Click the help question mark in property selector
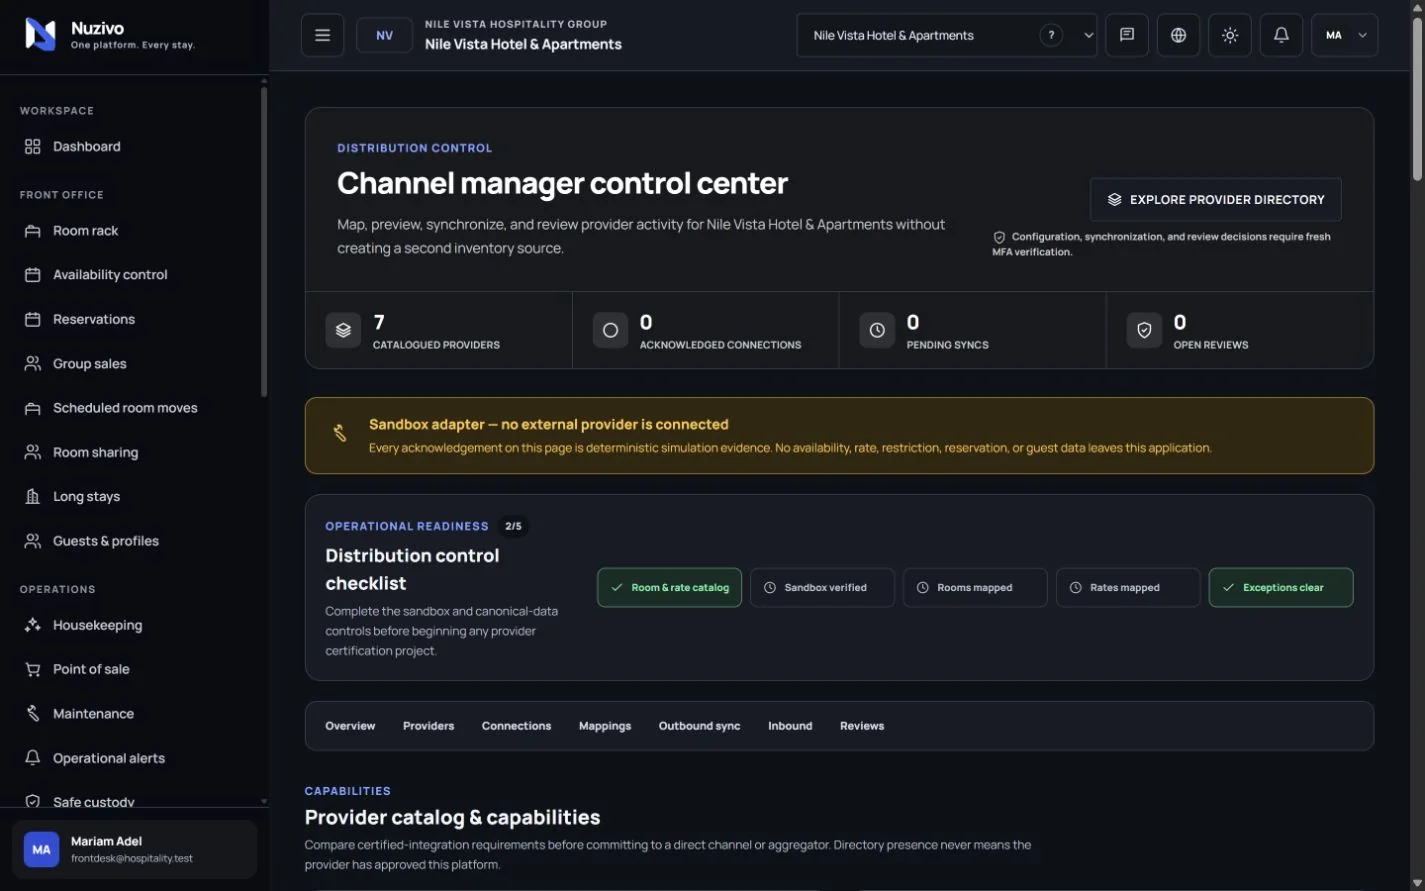This screenshot has width=1425, height=891. pos(1051,35)
